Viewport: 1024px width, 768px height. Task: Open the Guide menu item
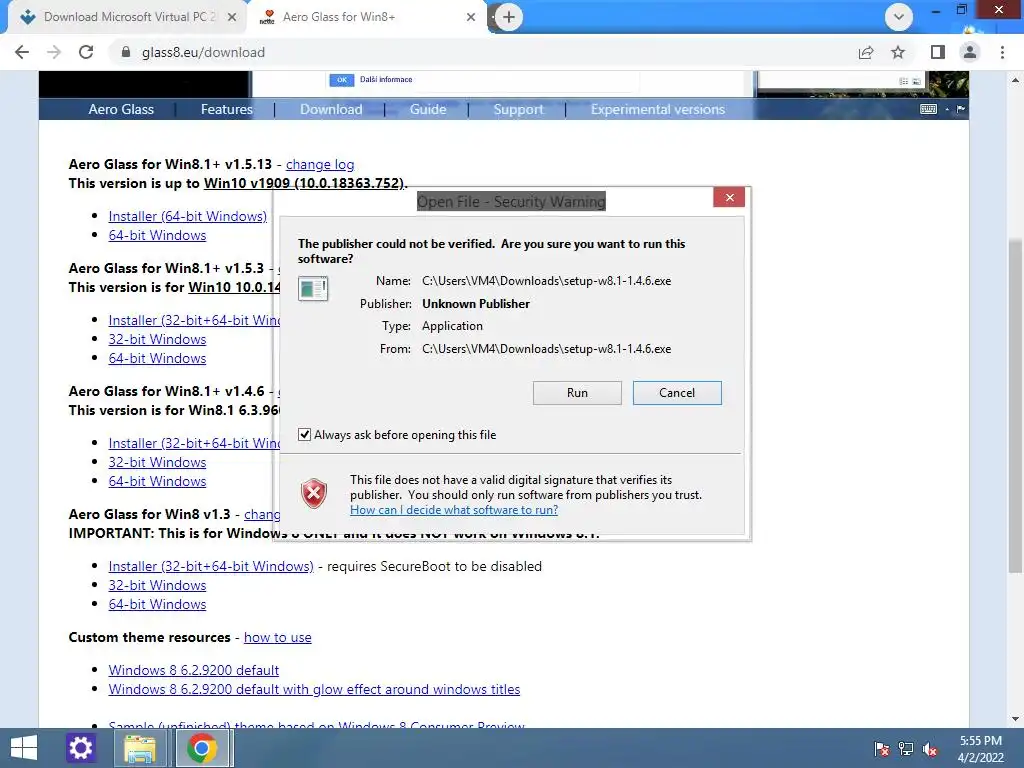click(x=428, y=109)
